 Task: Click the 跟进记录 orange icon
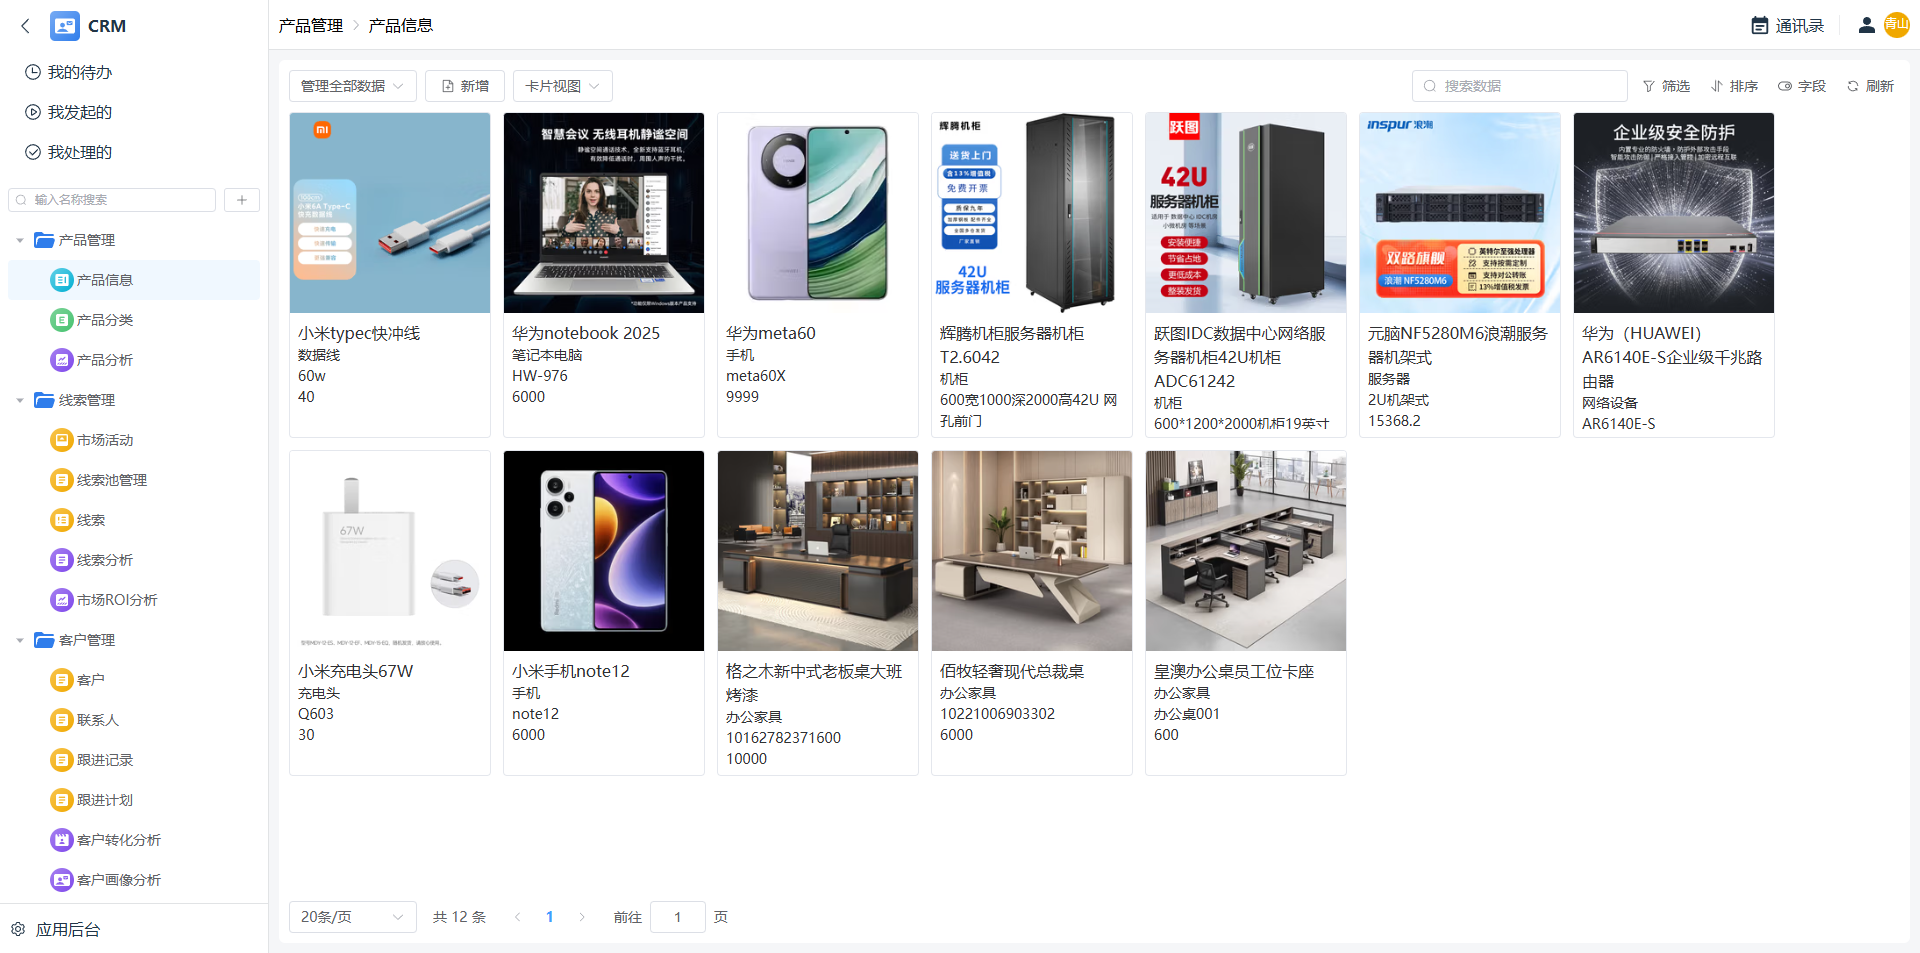point(61,760)
